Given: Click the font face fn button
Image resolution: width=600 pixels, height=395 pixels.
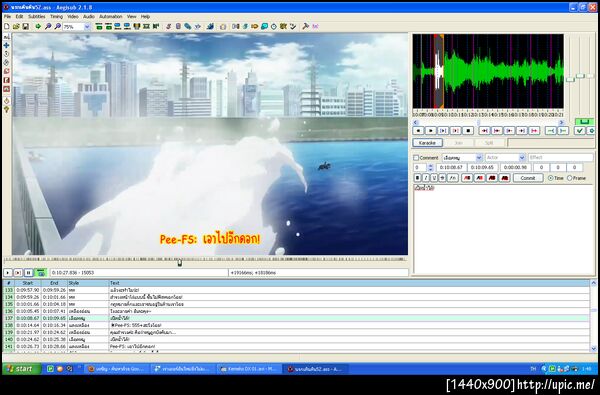Looking at the screenshot, I should coord(453,178).
